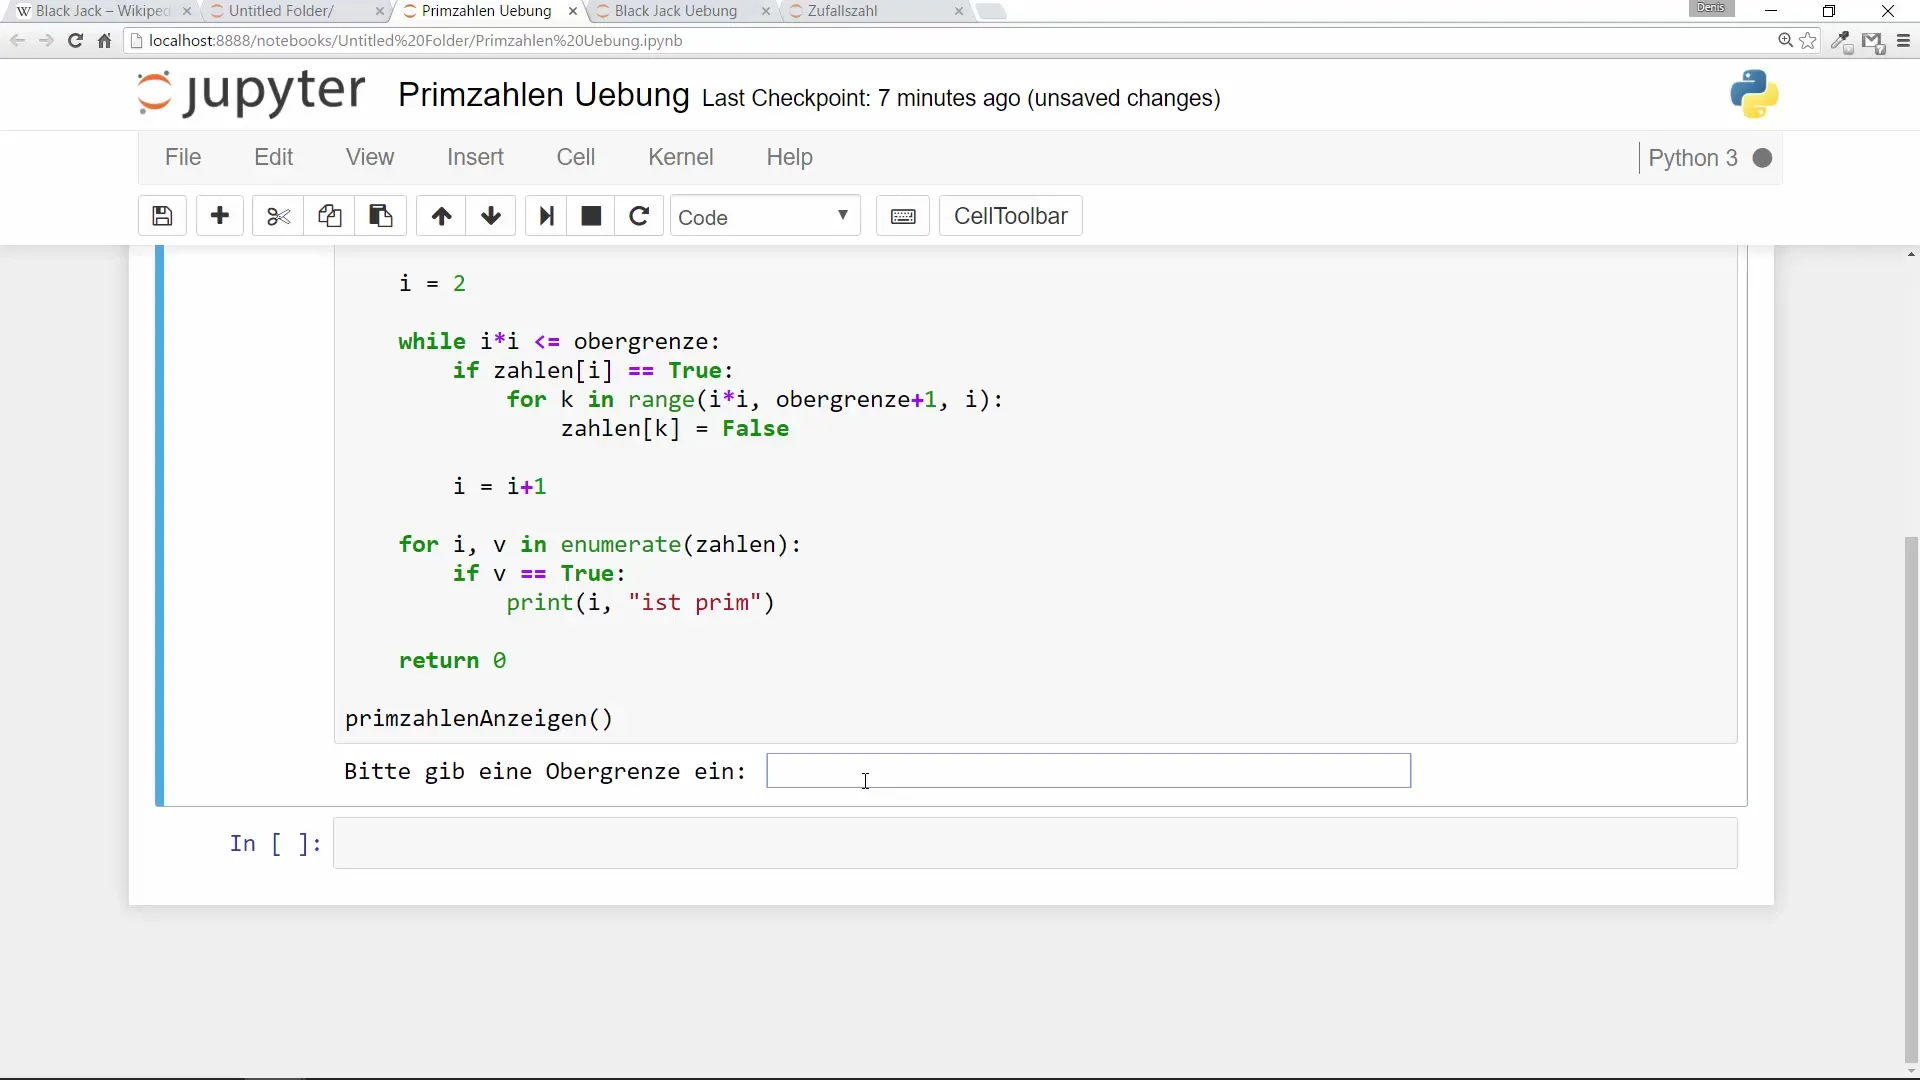Interrupt kernel with stop square icon

tap(591, 216)
